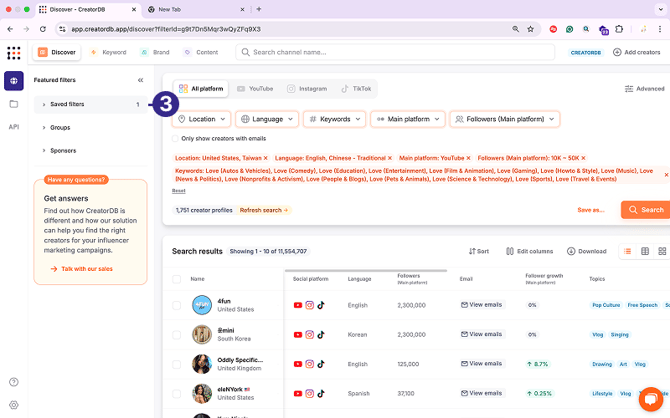Viewport: 670px width, 418px height.
Task: Open the Main platform dropdown
Action: (408, 119)
